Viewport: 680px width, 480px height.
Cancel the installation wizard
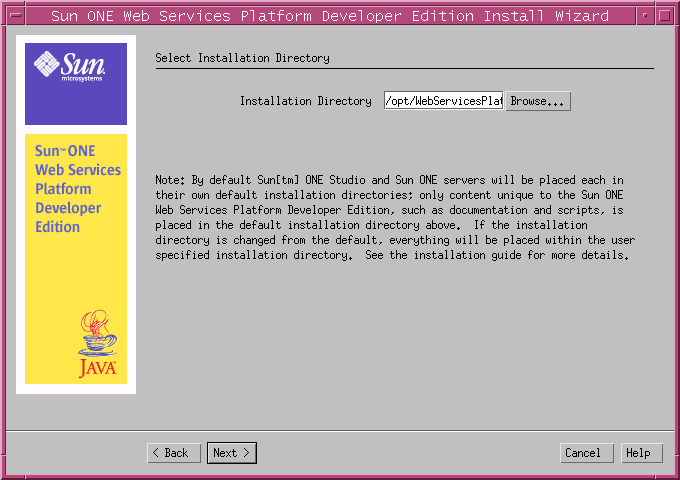tap(587, 453)
